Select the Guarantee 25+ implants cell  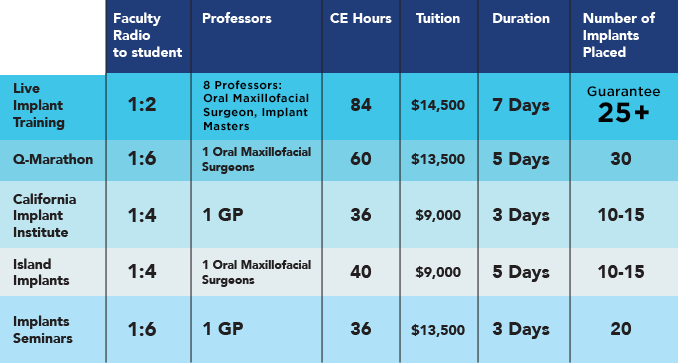[624, 105]
